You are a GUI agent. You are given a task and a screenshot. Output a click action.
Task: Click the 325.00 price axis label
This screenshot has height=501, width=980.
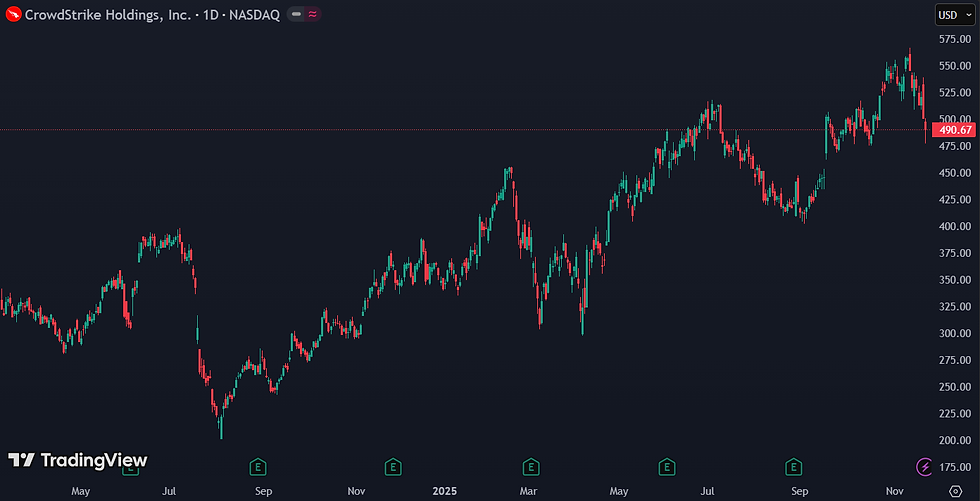[x=956, y=307]
